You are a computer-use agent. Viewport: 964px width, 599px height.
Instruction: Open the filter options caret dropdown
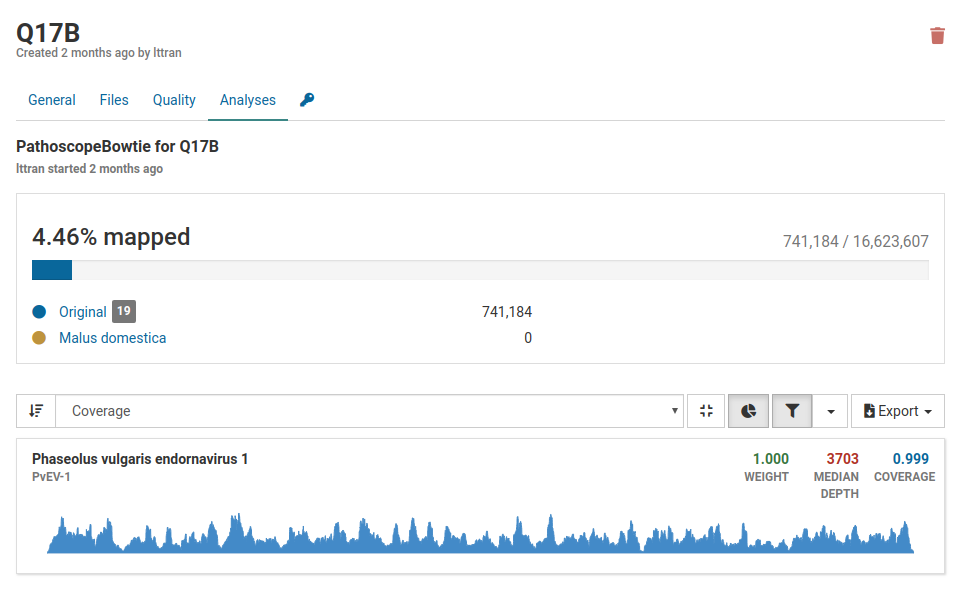pos(831,411)
